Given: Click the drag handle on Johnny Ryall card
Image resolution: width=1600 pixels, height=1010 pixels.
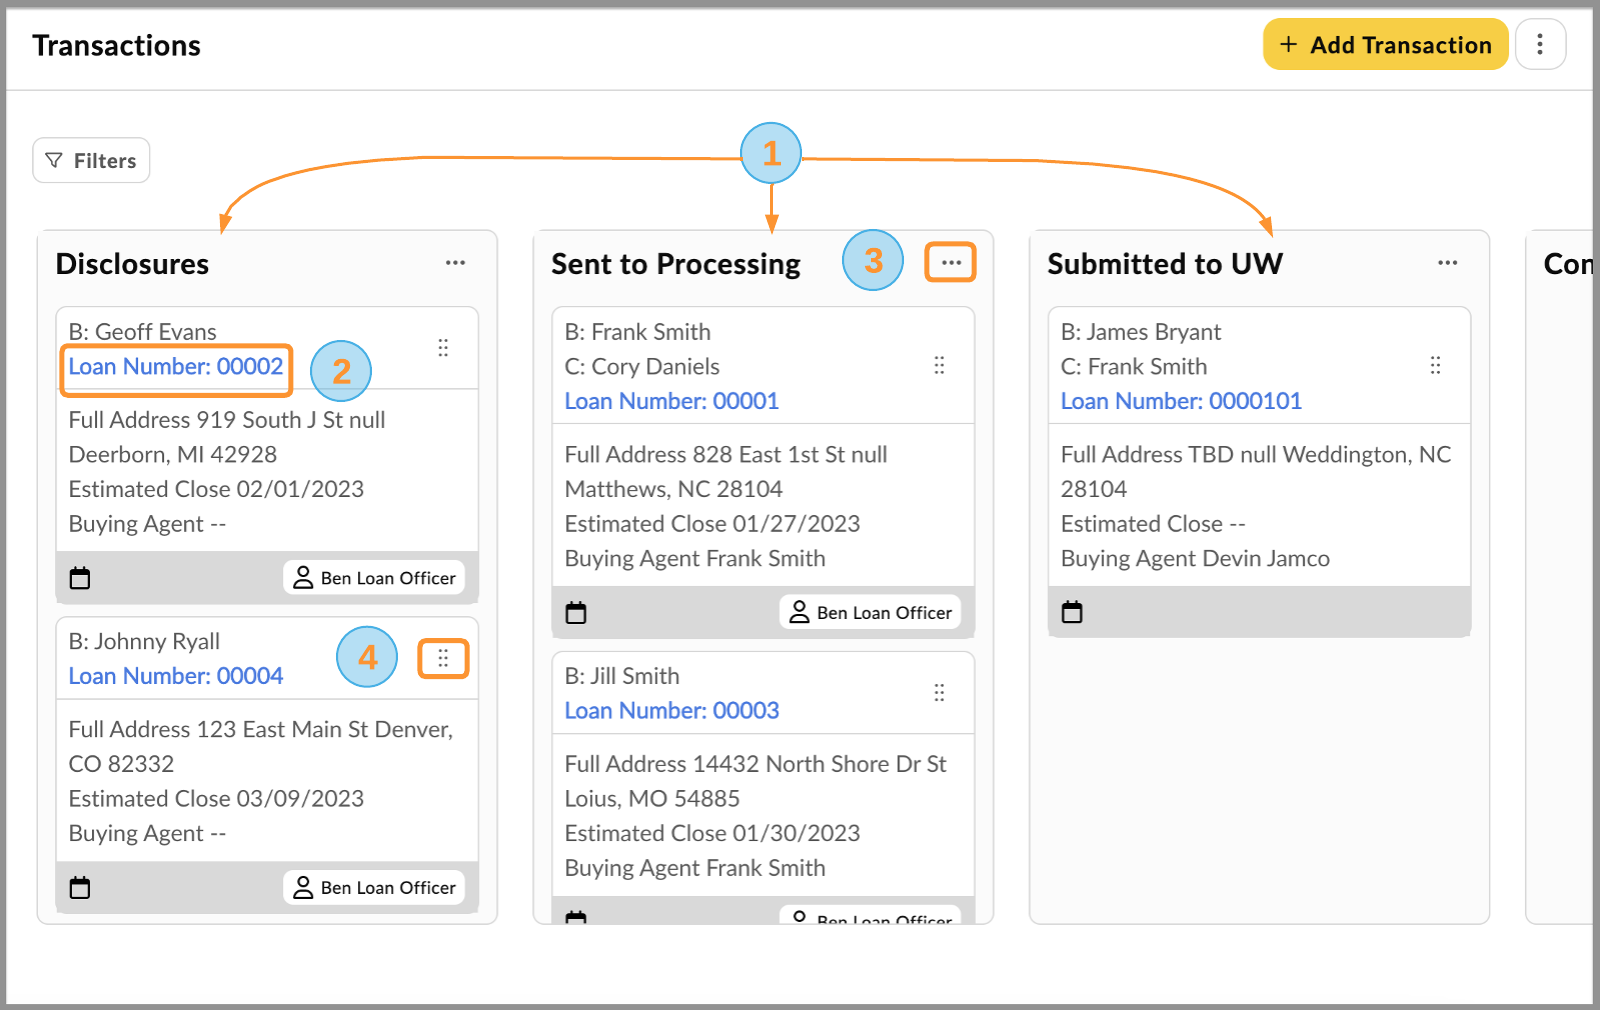Looking at the screenshot, I should tap(443, 658).
